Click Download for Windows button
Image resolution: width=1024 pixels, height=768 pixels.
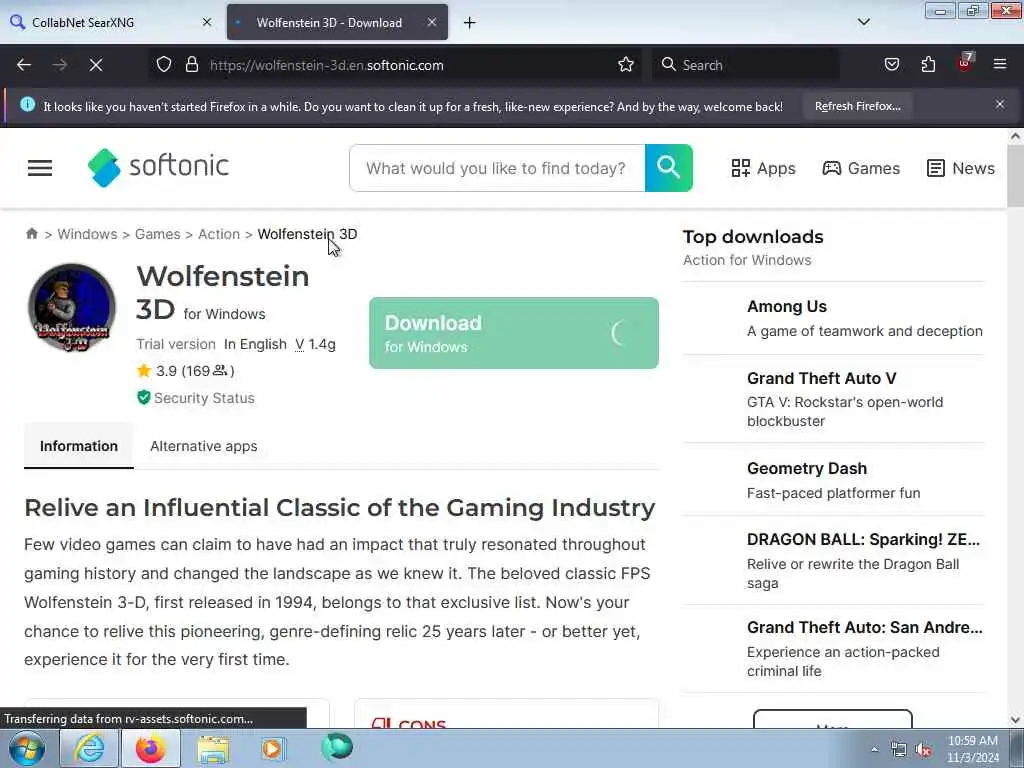point(513,333)
